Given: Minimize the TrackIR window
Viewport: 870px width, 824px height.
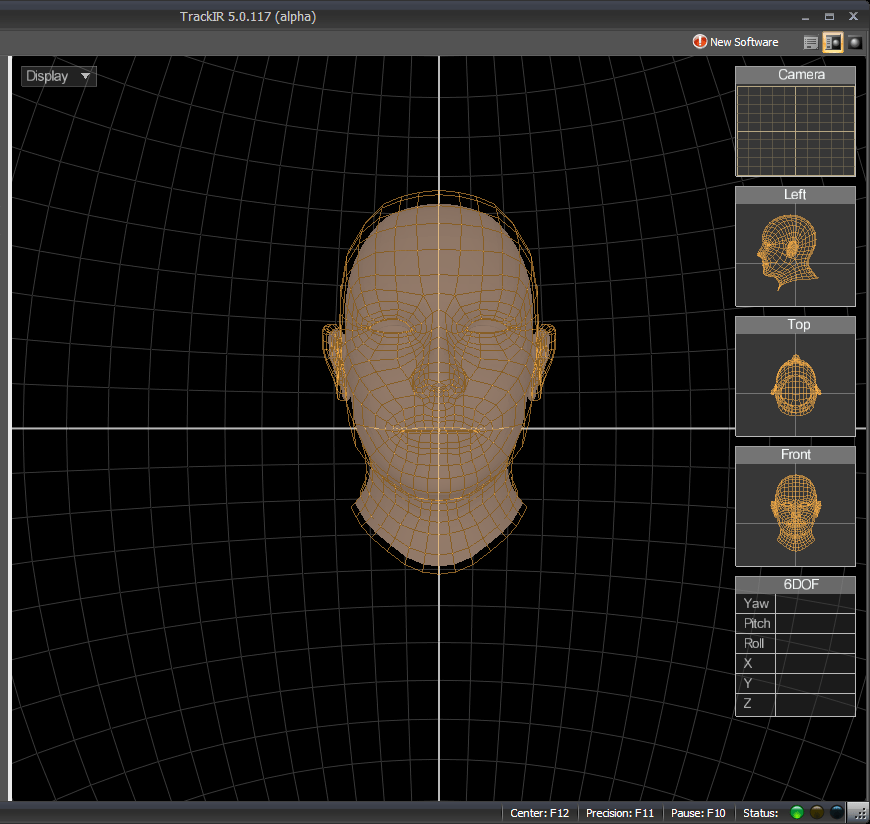Looking at the screenshot, I should point(805,17).
